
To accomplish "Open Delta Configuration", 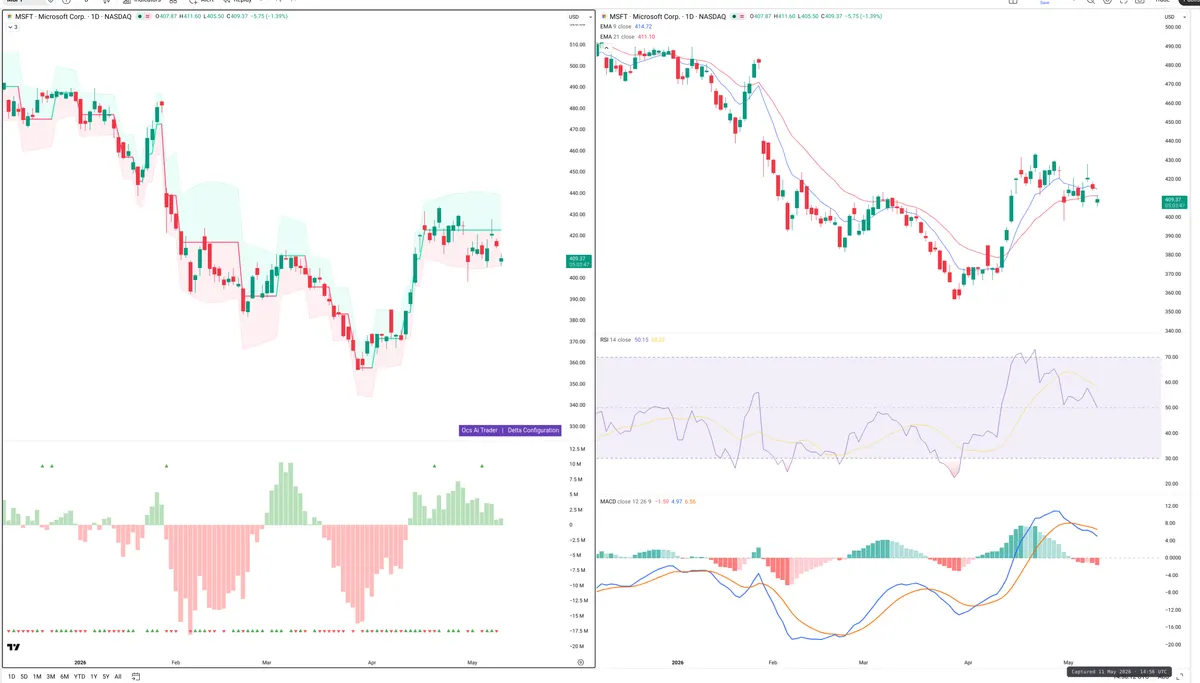I will pos(535,430).
